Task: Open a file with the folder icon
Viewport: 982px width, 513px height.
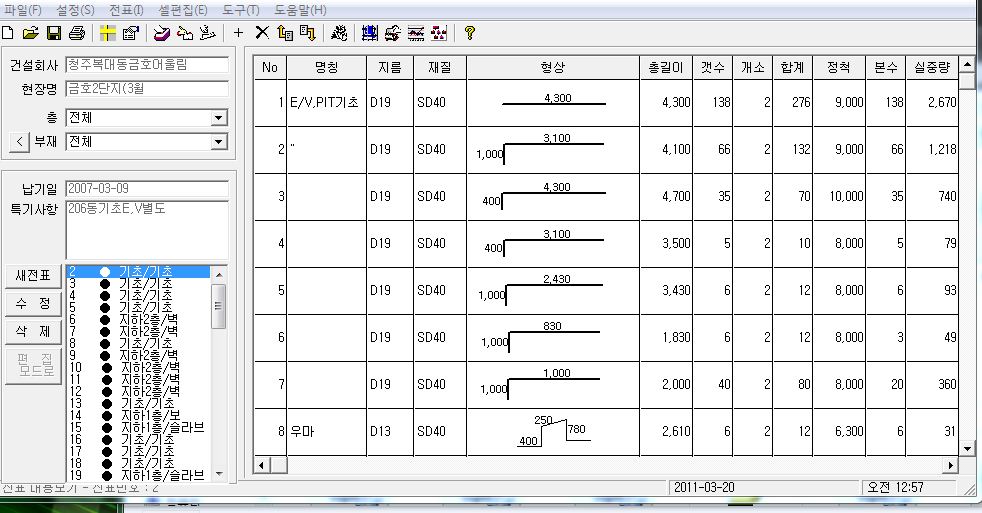Action: tap(31, 33)
